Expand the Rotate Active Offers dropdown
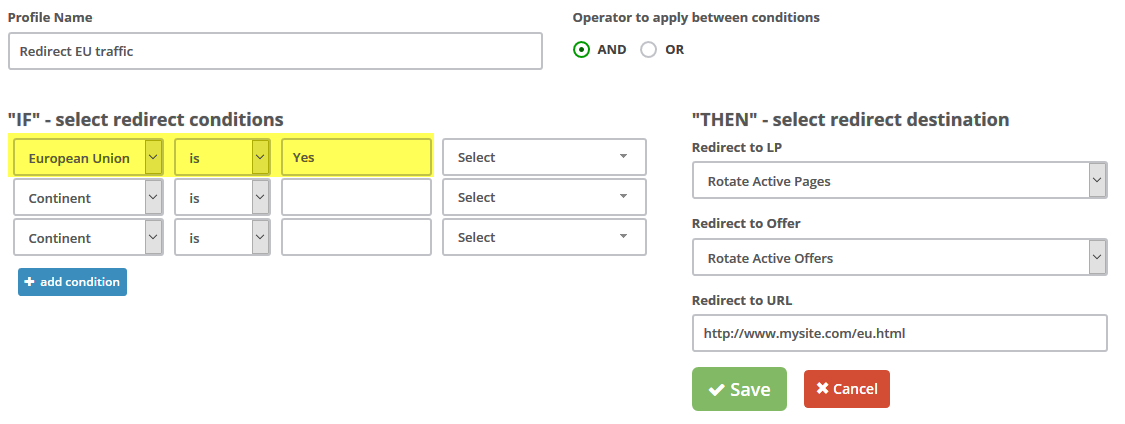1125x424 pixels. [x=899, y=258]
